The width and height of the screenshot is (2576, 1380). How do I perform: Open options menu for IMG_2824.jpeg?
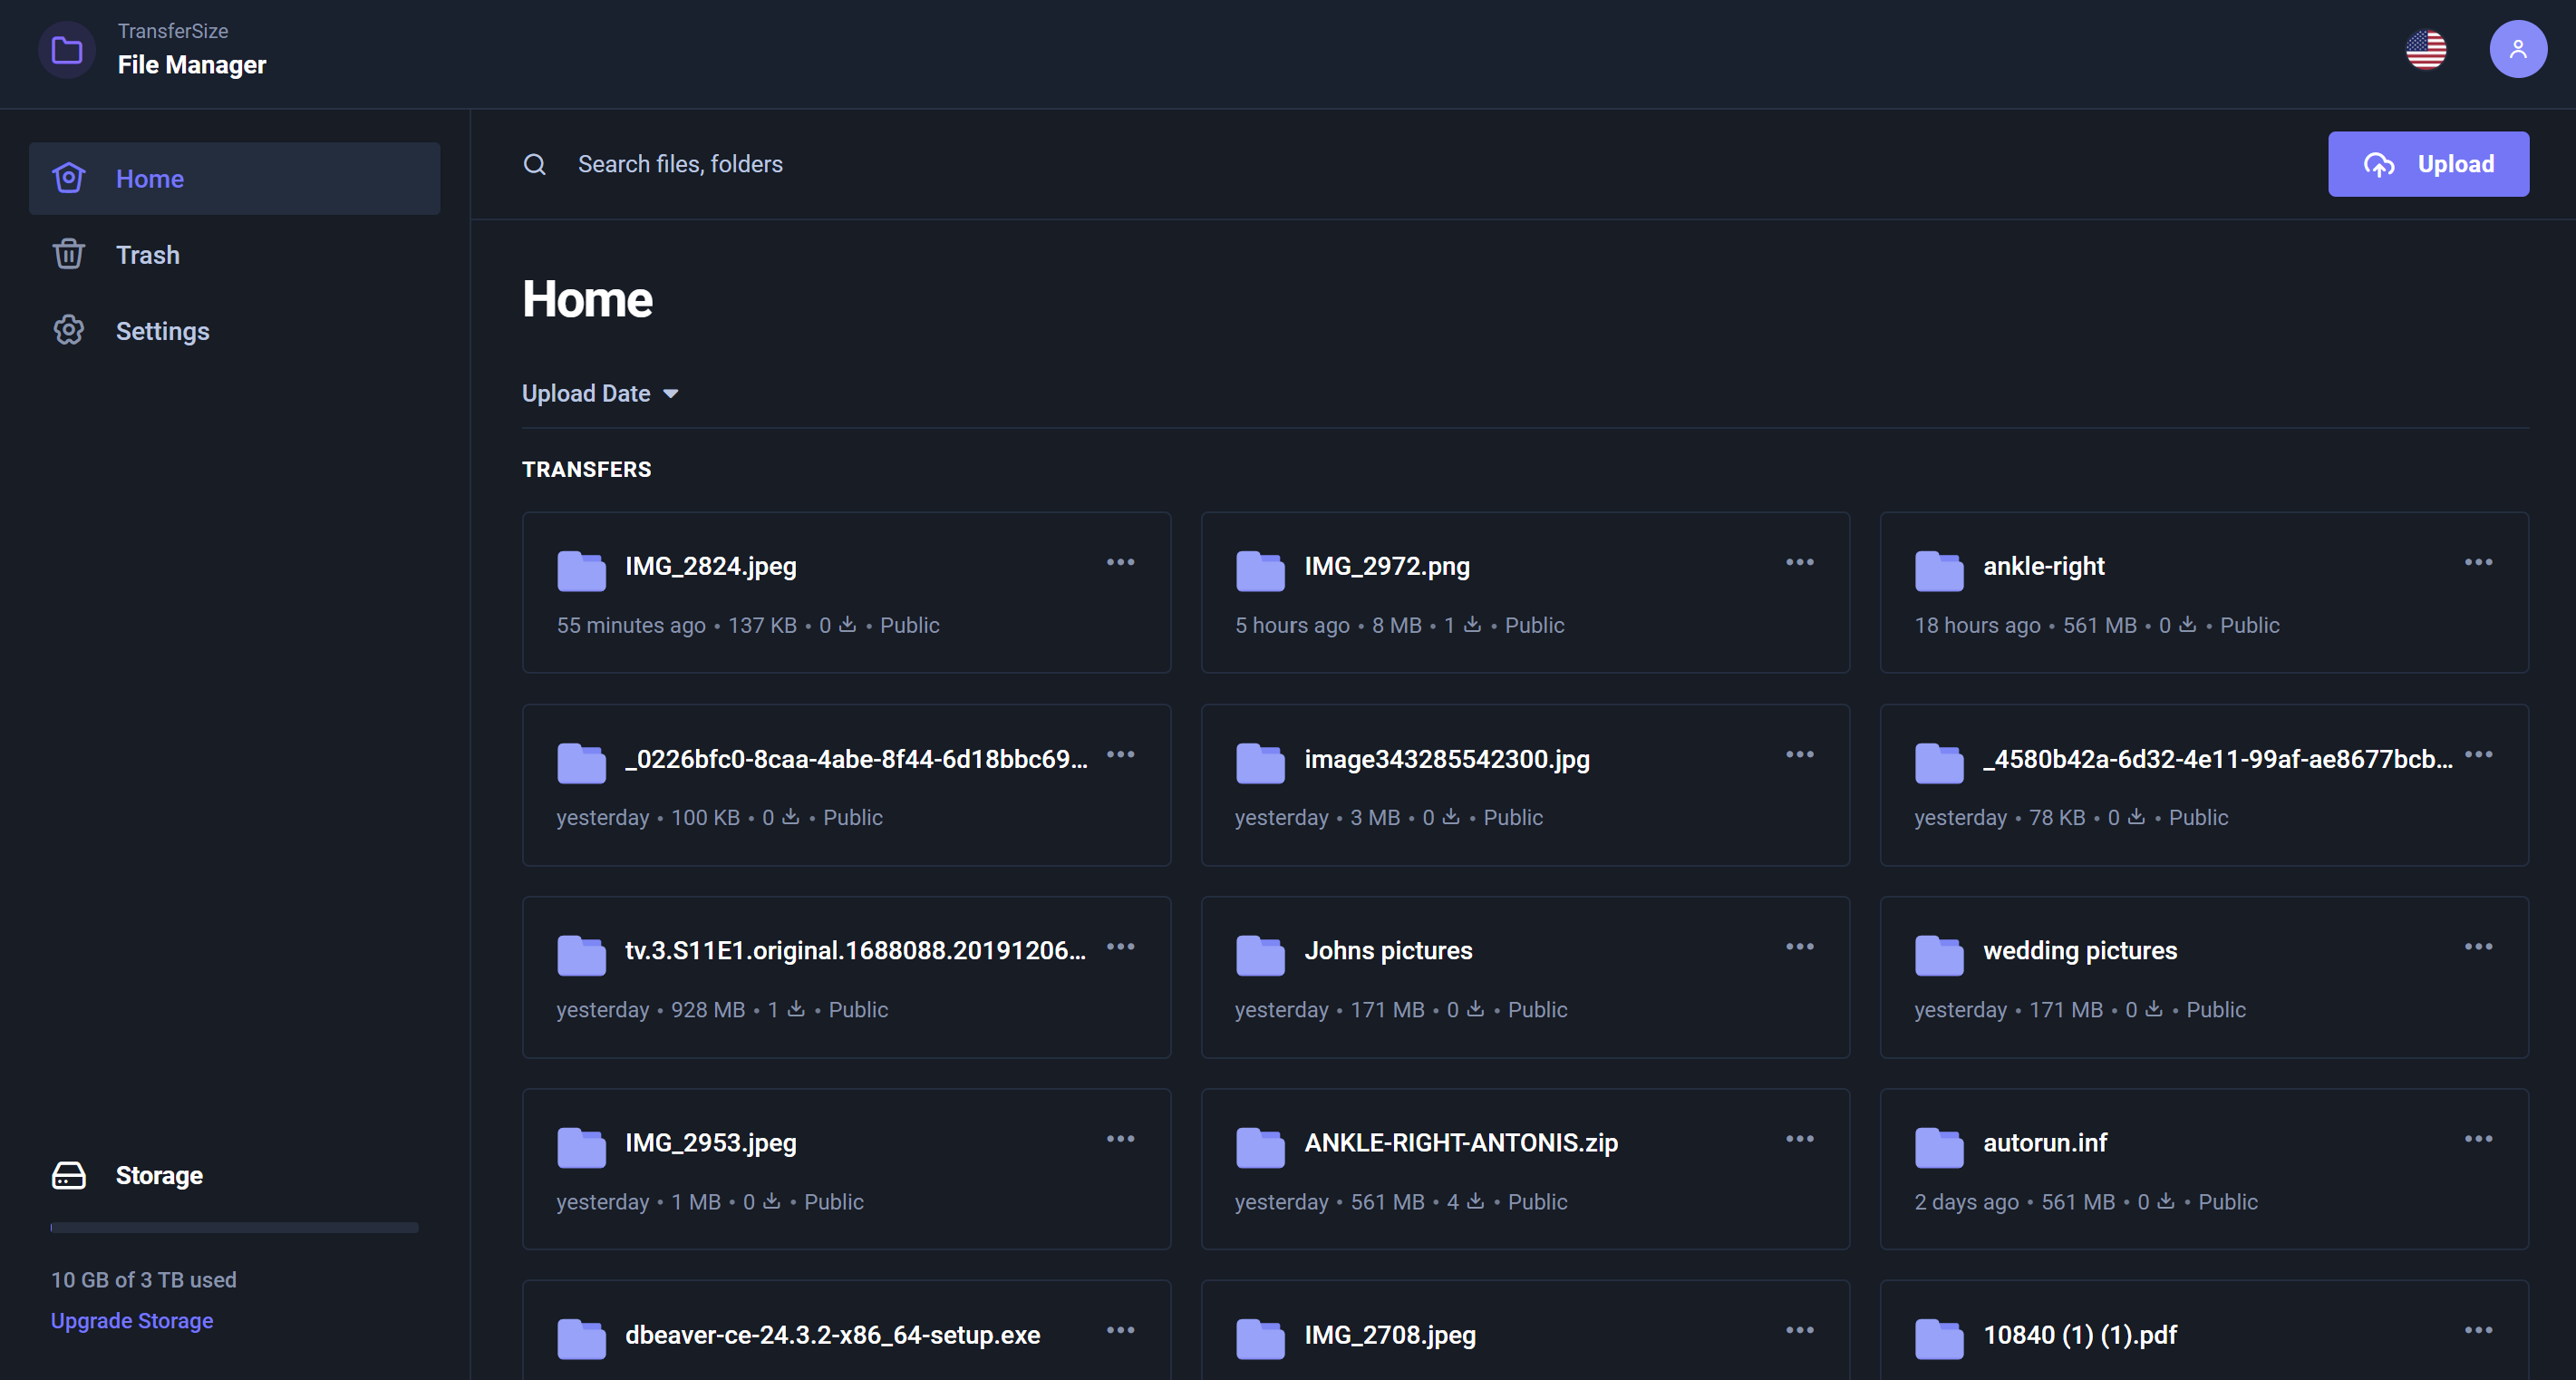coord(1120,562)
